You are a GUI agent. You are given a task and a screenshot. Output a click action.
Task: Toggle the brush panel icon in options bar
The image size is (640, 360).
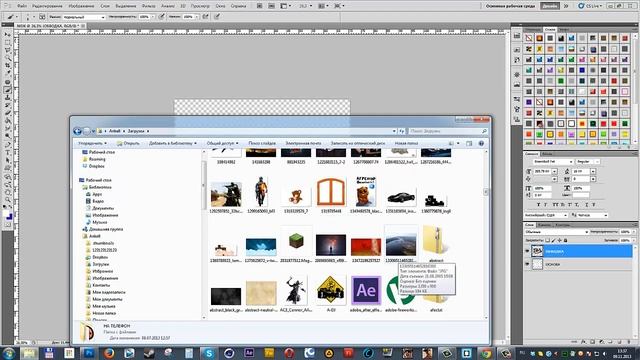click(42, 17)
